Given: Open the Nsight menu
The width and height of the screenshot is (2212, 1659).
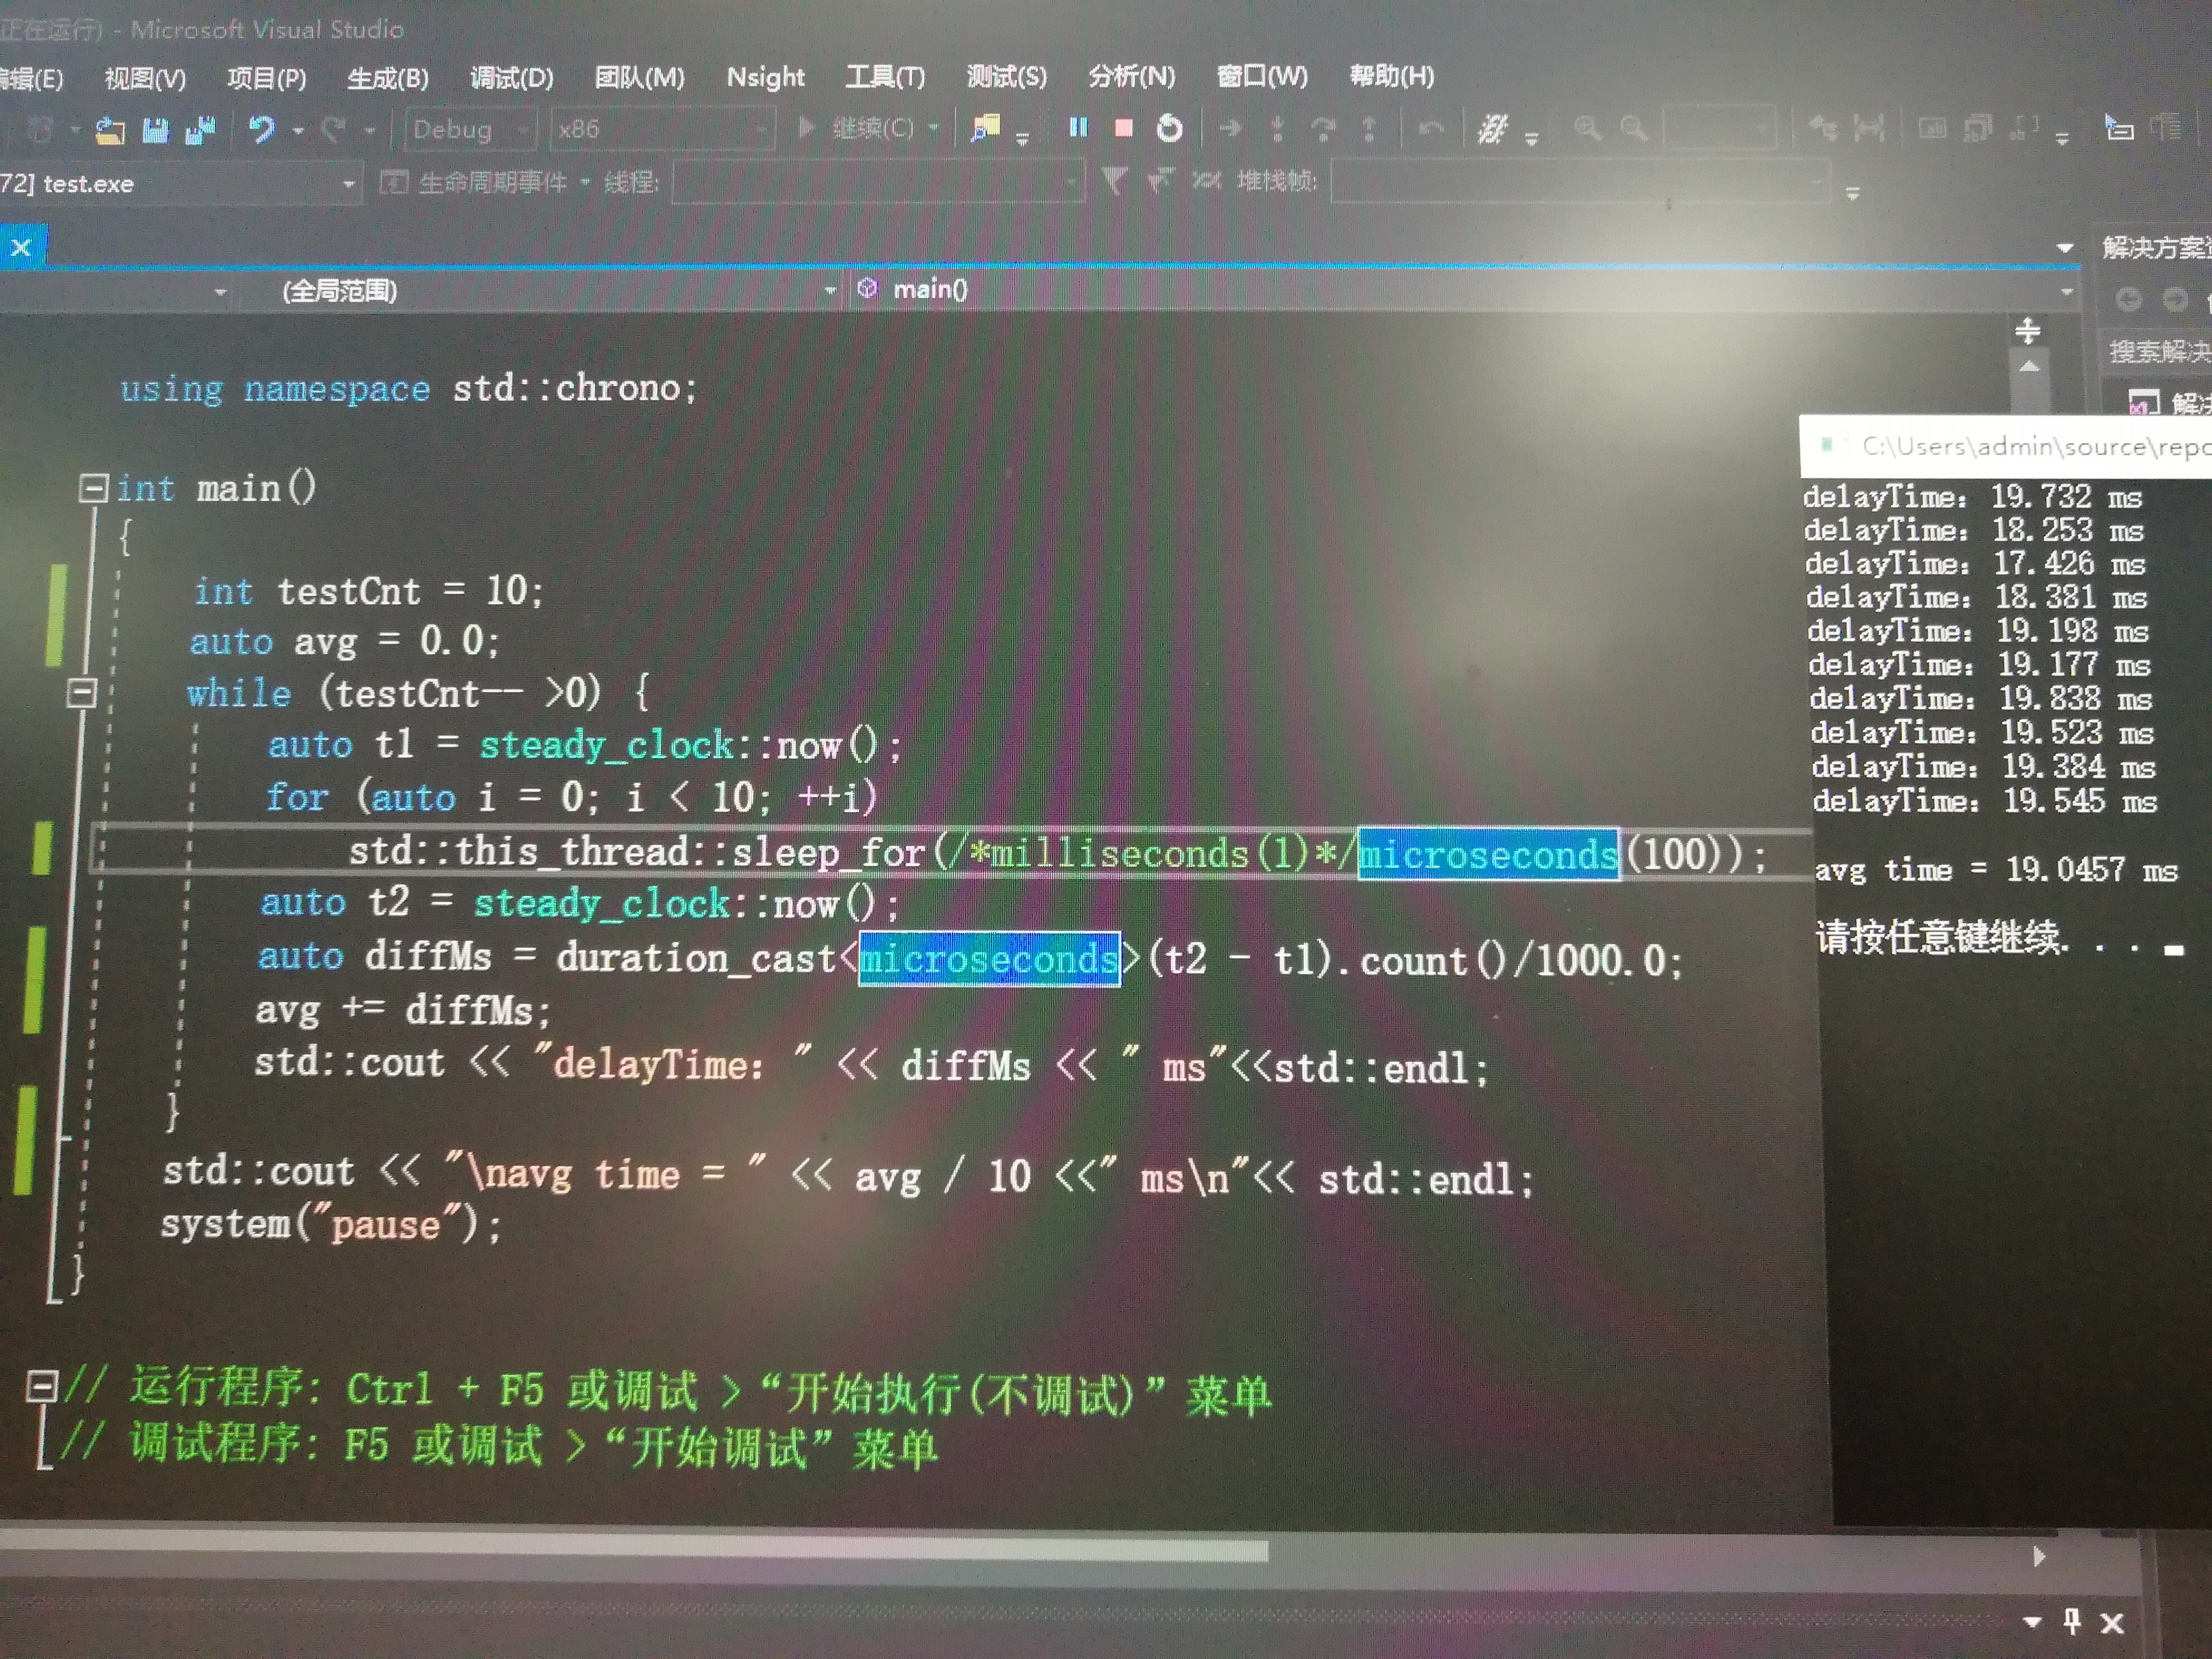Looking at the screenshot, I should pos(765,77).
